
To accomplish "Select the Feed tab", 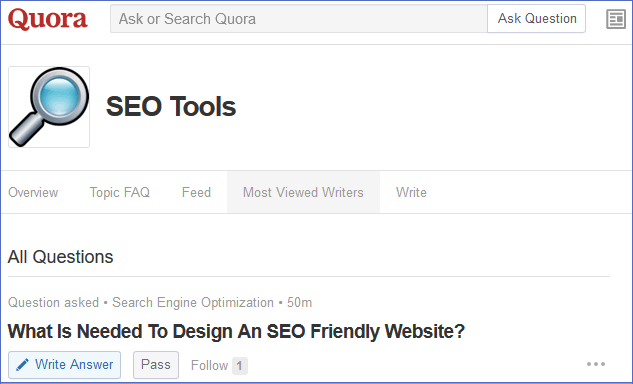I will pos(196,192).
